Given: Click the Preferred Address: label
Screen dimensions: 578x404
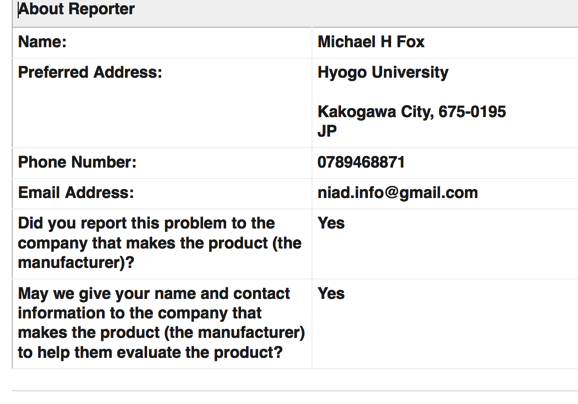Looking at the screenshot, I should pos(90,72).
